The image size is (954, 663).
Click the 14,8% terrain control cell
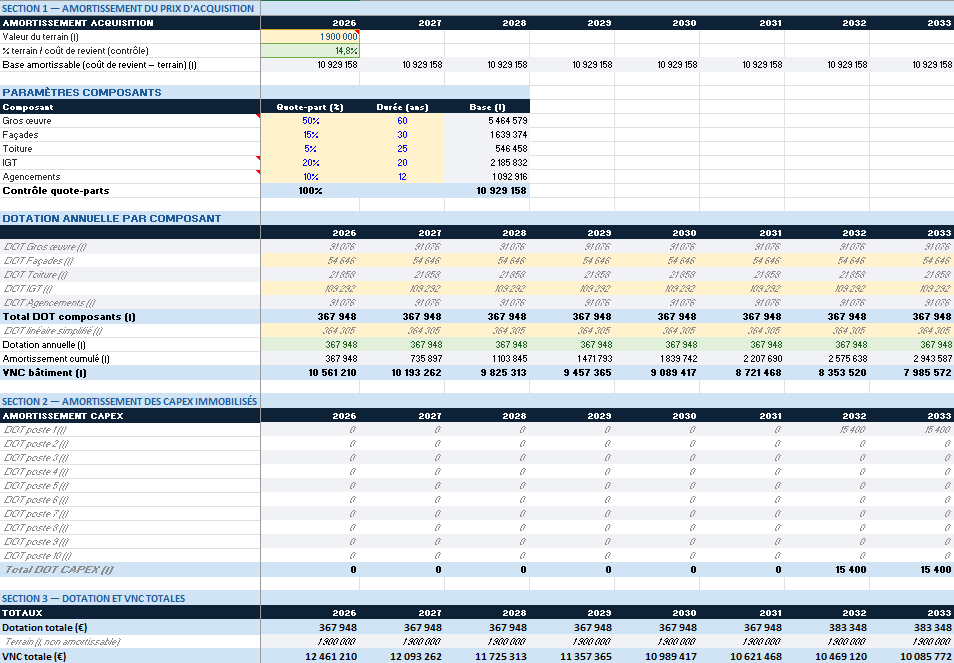(x=310, y=50)
